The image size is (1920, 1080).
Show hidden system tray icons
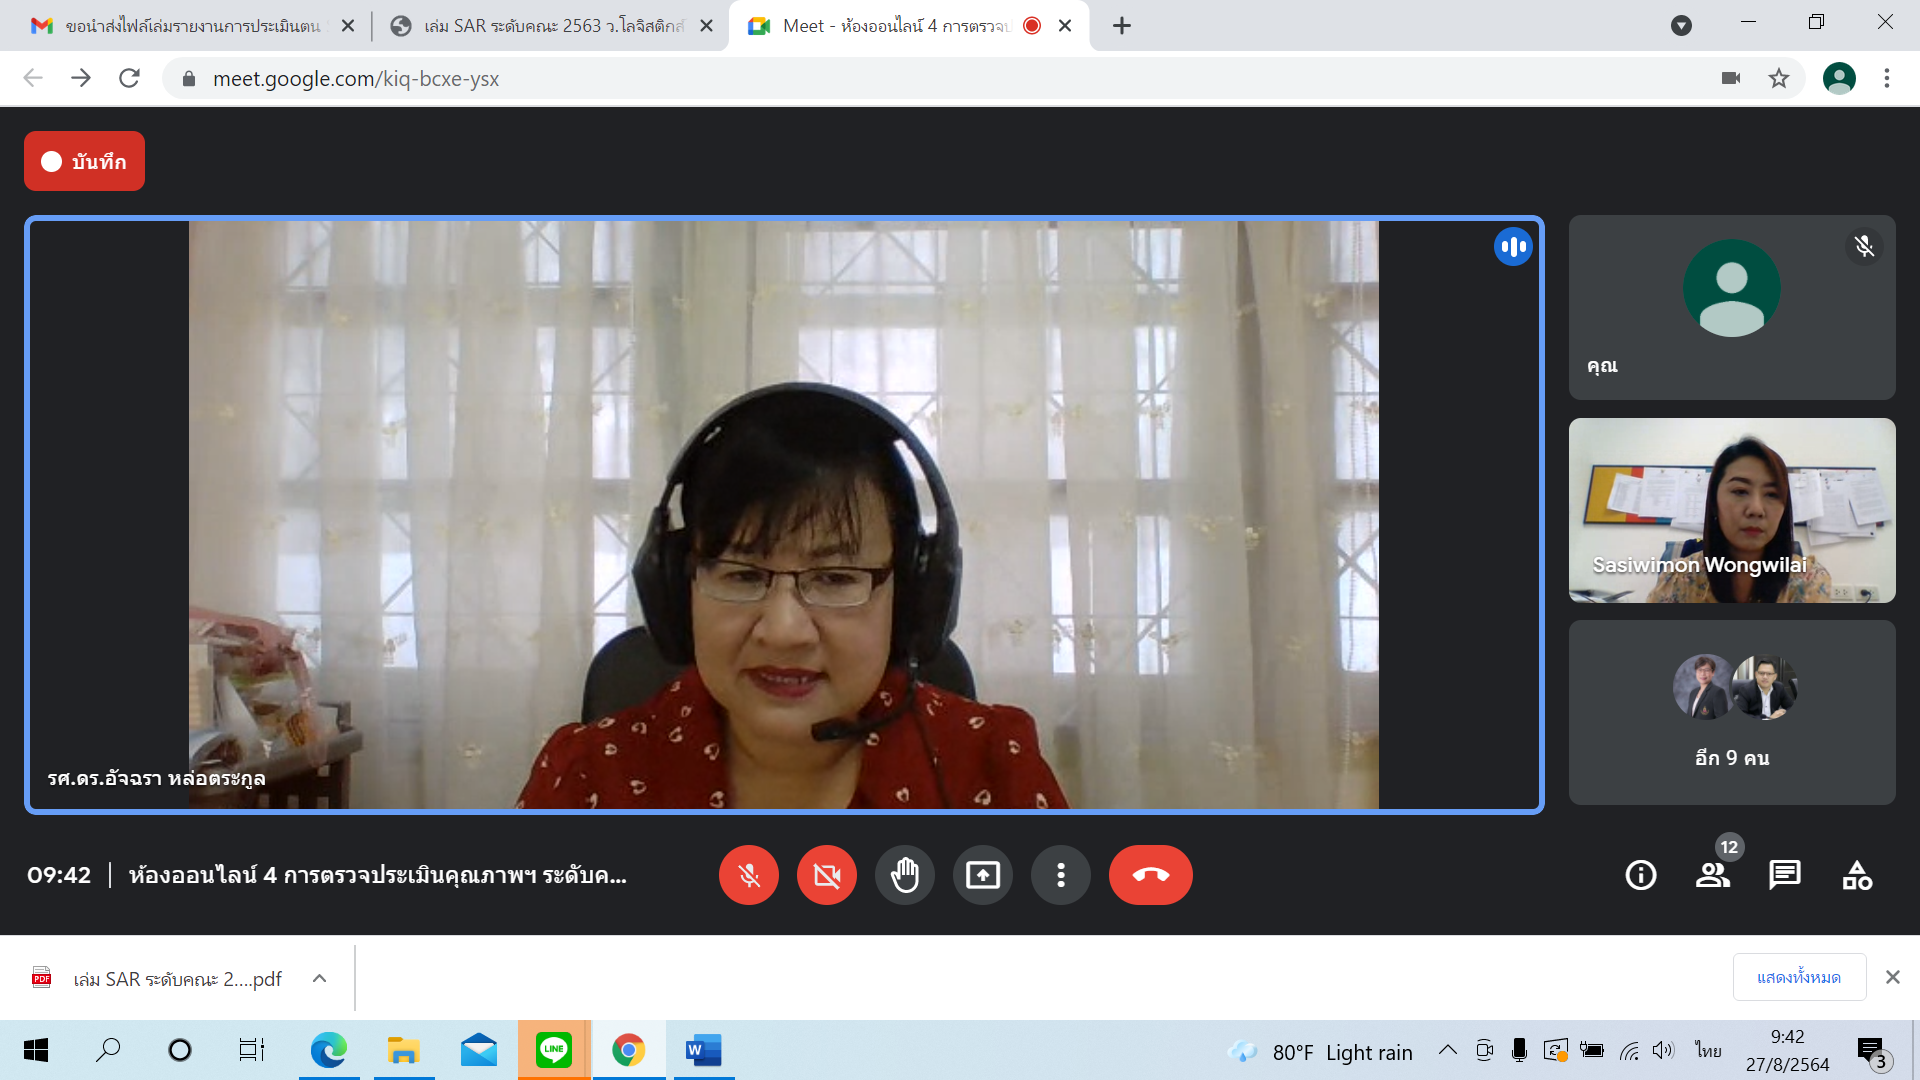pos(1447,1050)
